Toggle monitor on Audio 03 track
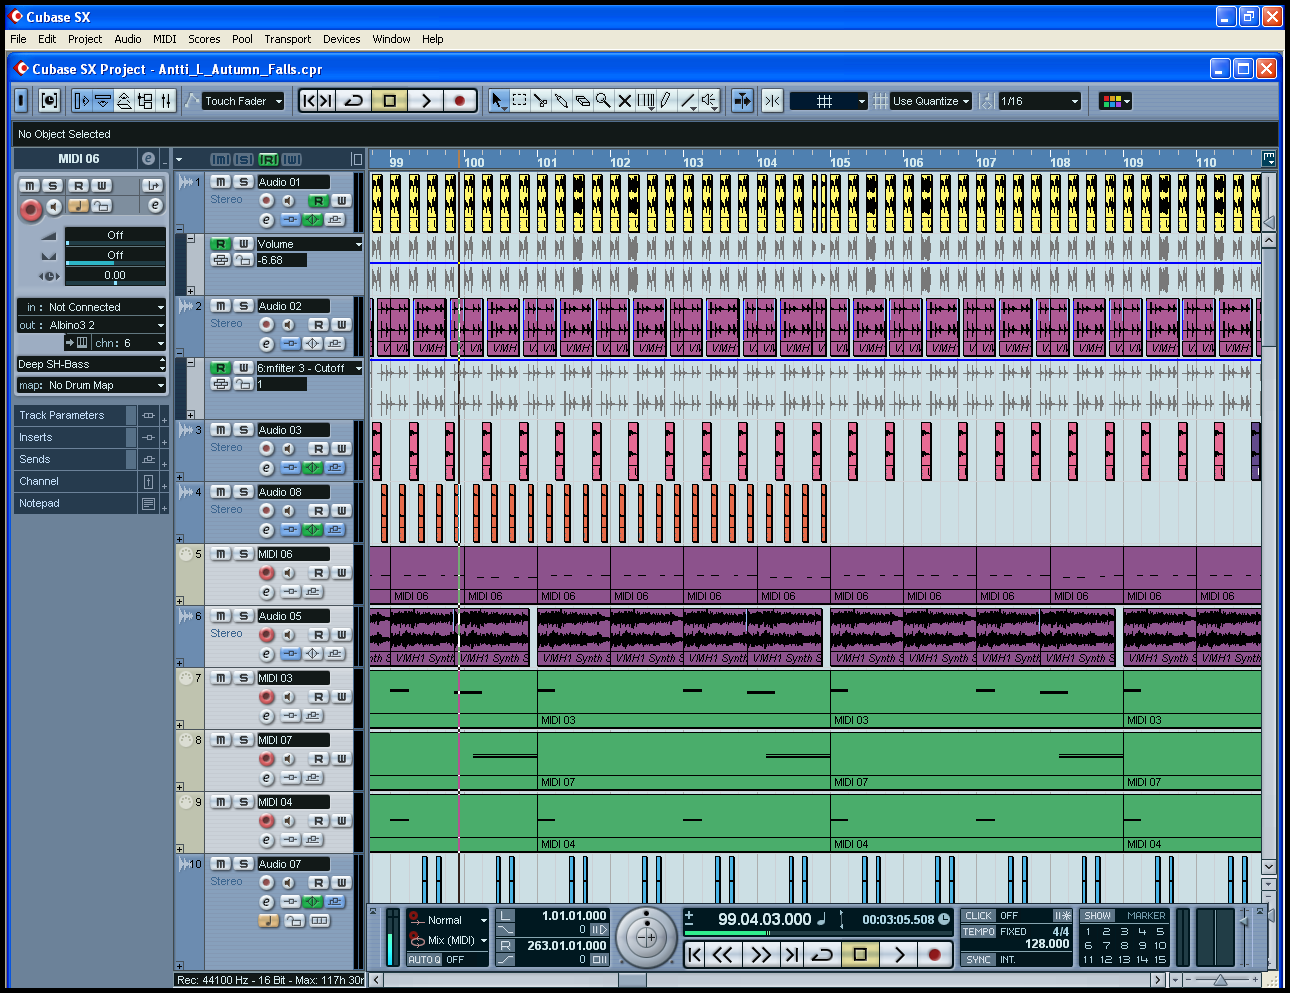This screenshot has width=1290, height=993. click(288, 449)
